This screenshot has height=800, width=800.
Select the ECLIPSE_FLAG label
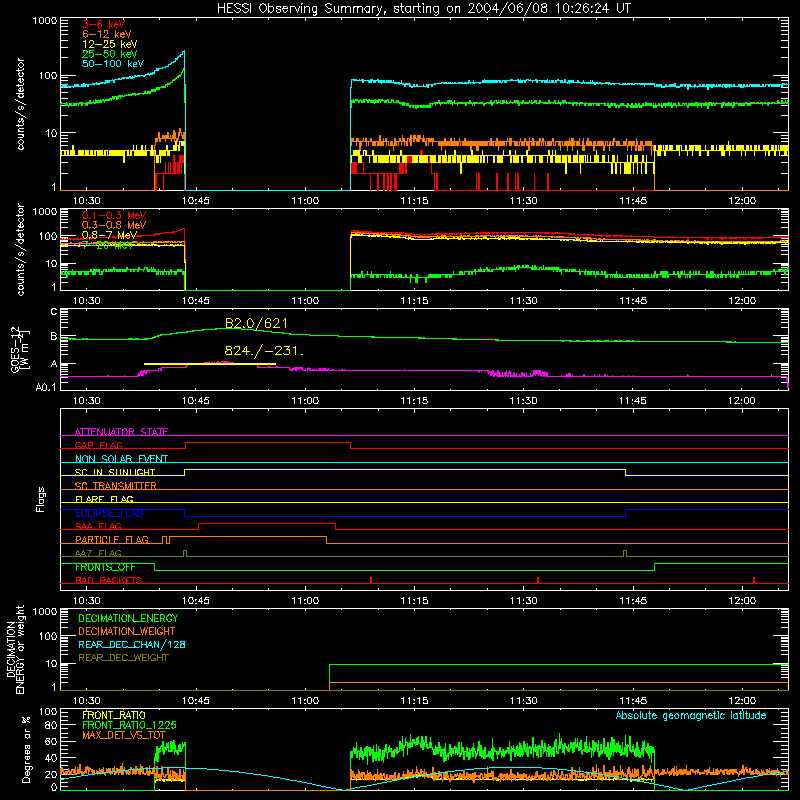pyautogui.click(x=109, y=513)
